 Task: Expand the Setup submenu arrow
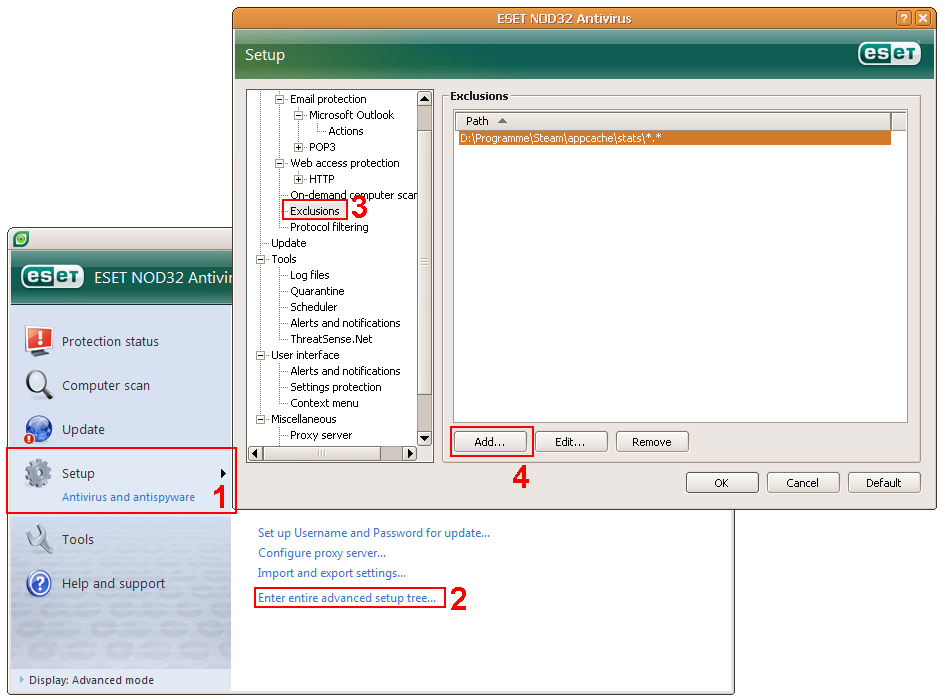coord(223,473)
